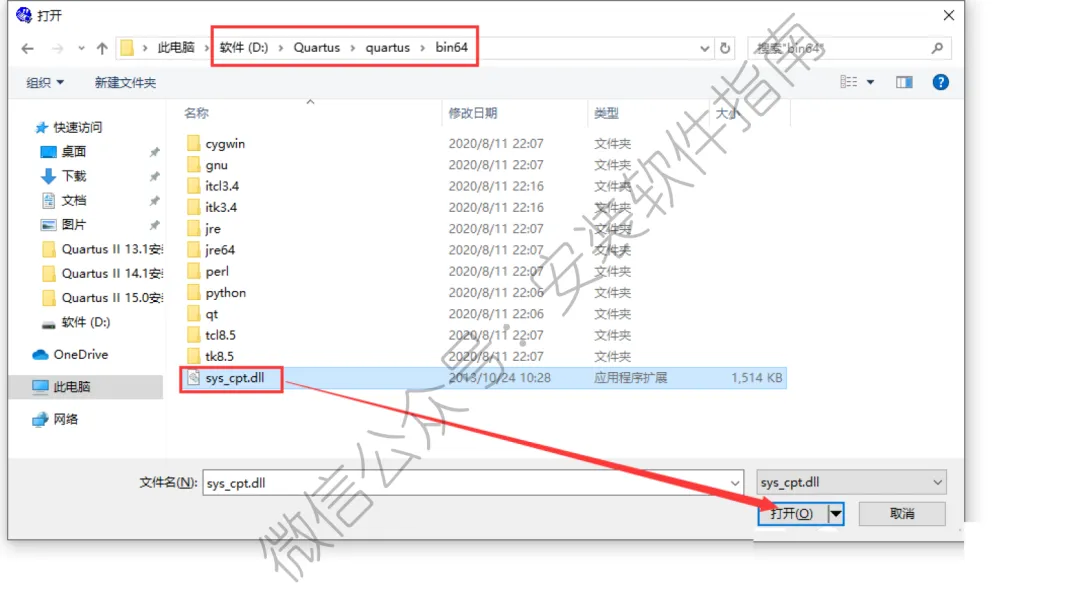Click the 取消 button

[902, 514]
